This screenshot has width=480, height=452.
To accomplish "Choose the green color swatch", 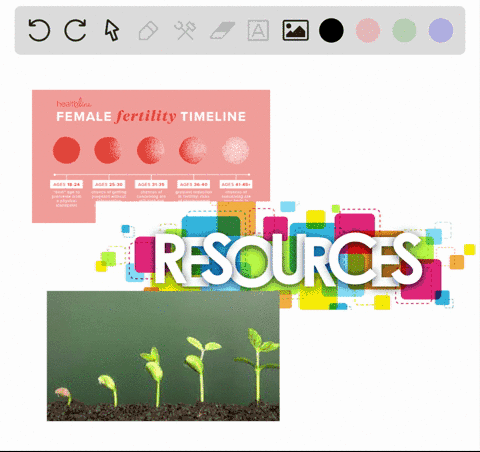I will pyautogui.click(x=404, y=31).
